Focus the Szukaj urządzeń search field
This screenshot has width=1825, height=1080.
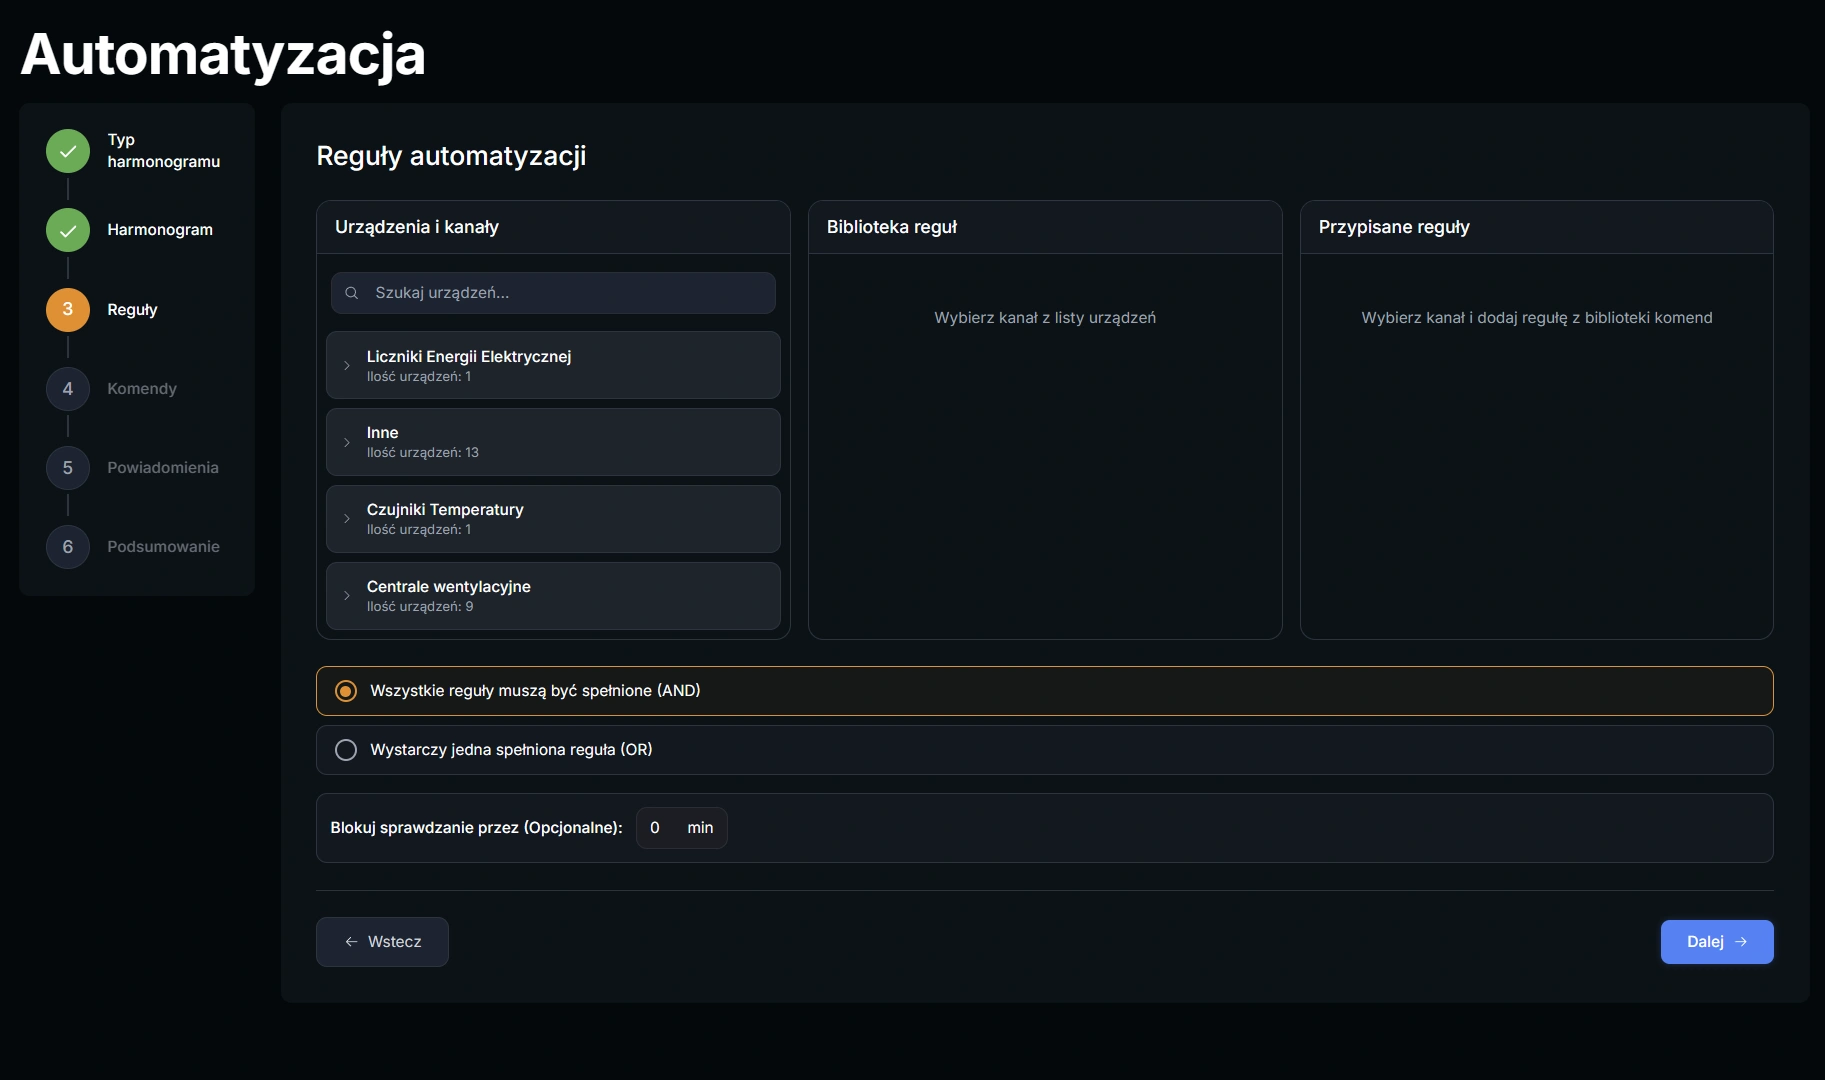553,293
